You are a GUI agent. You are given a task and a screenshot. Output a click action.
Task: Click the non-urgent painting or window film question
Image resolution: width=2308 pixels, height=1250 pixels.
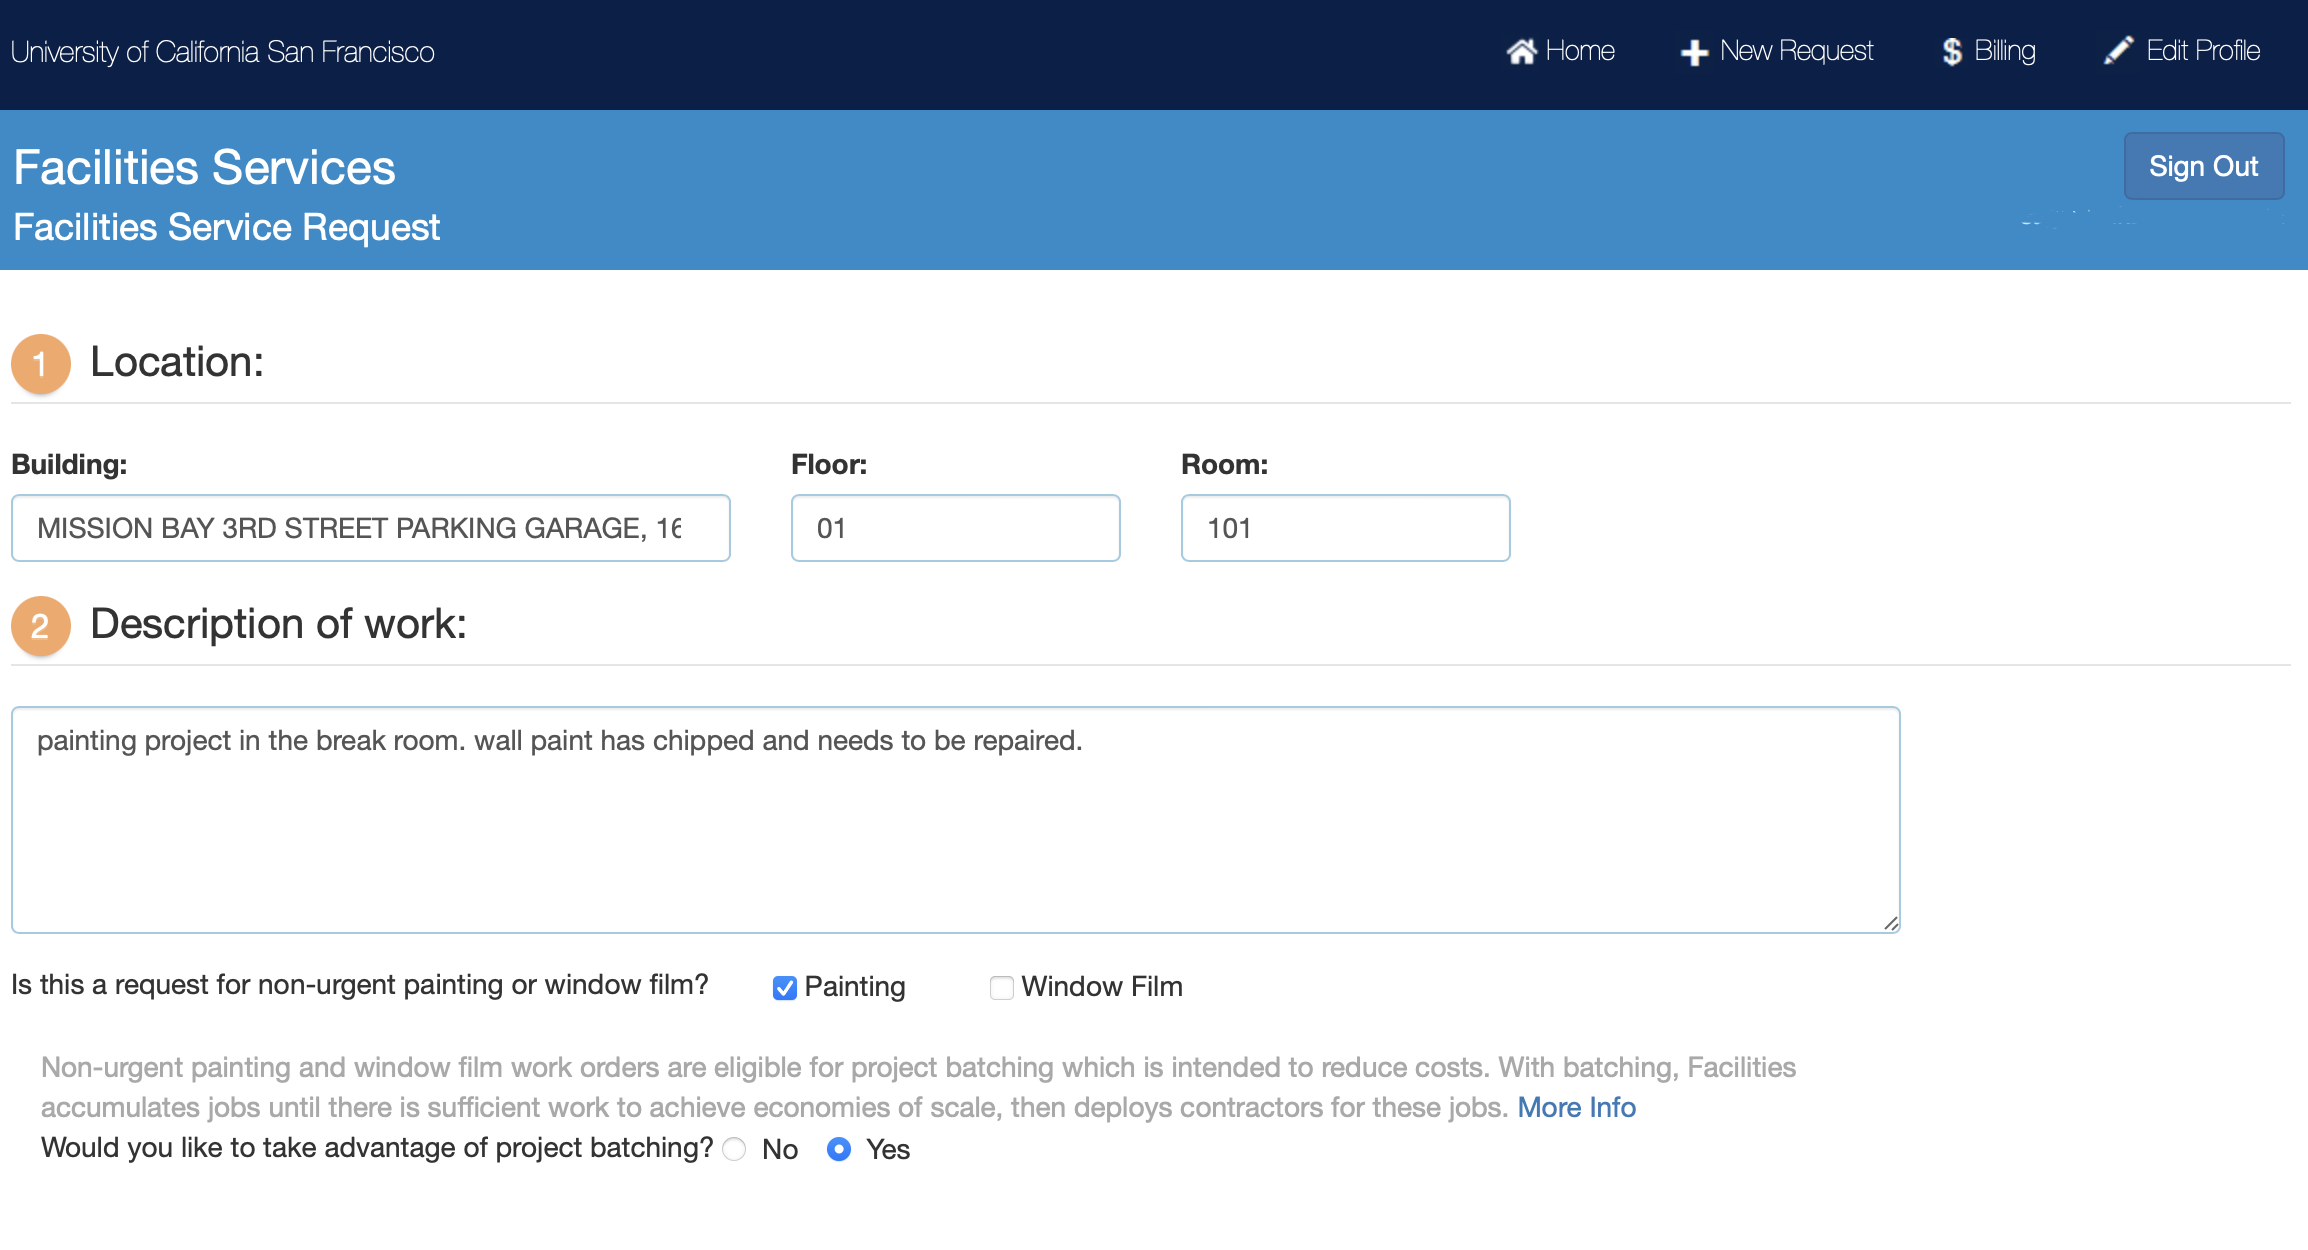(x=360, y=985)
